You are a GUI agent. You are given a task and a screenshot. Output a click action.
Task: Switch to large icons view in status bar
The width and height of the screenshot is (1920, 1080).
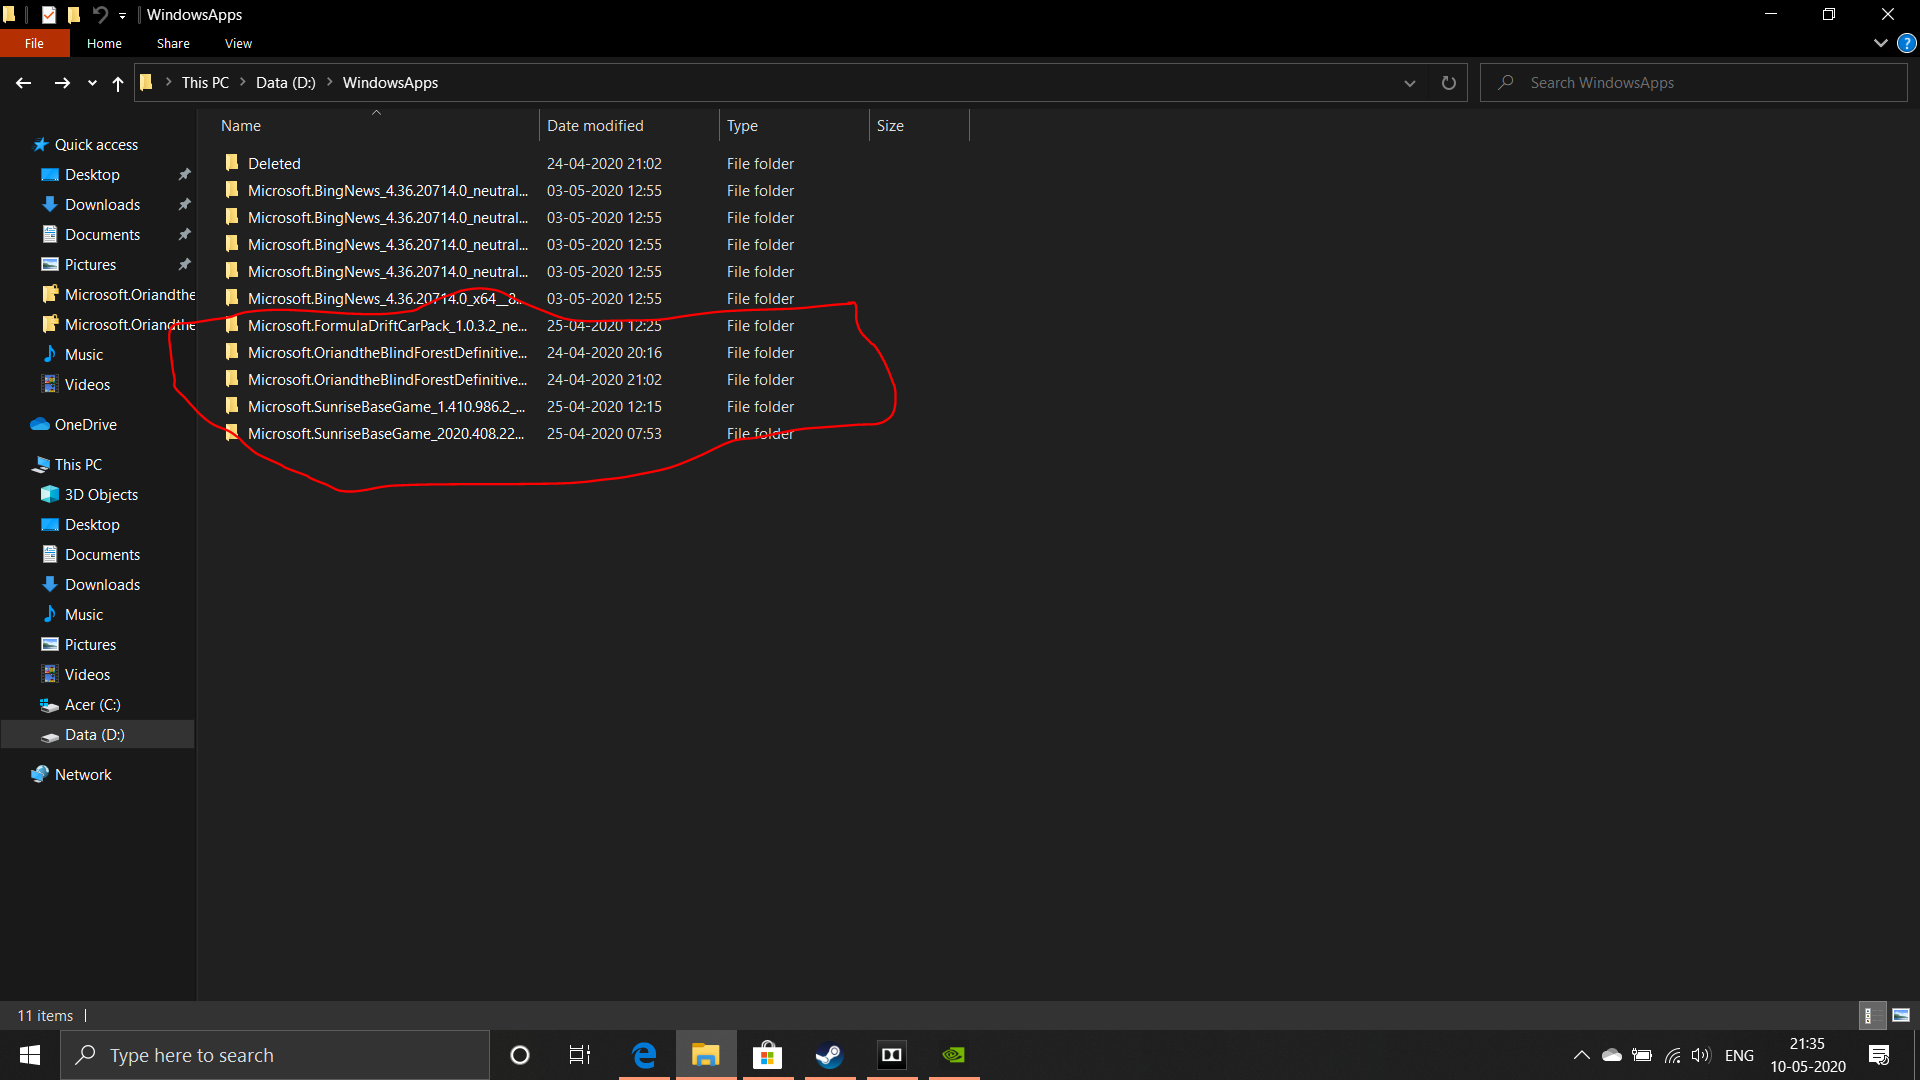point(1900,1015)
